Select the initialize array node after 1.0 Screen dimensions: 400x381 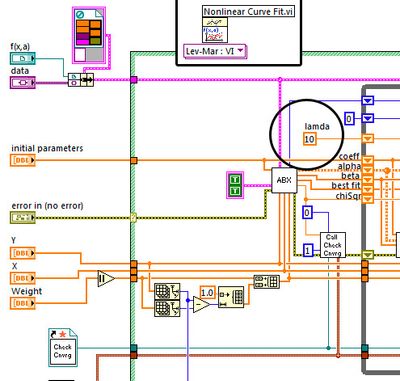coord(231,297)
